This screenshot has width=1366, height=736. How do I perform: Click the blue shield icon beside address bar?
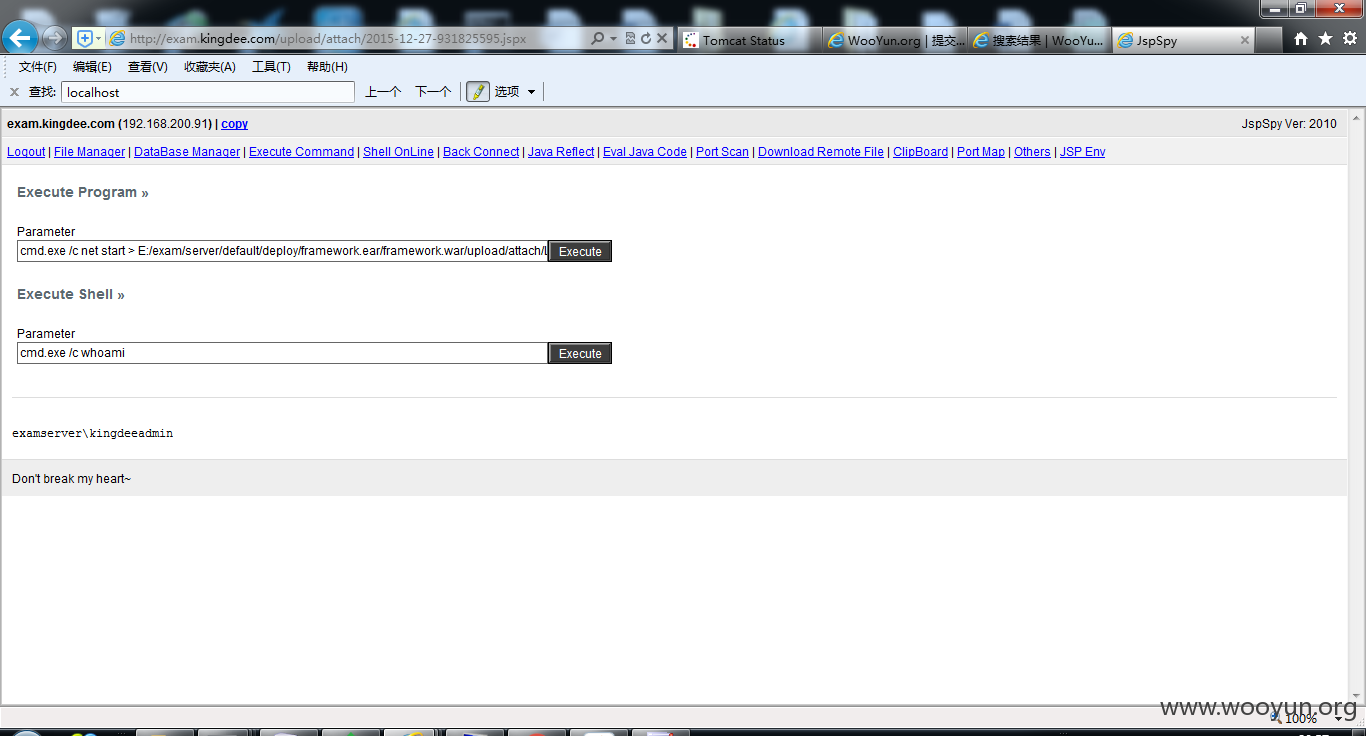84,38
